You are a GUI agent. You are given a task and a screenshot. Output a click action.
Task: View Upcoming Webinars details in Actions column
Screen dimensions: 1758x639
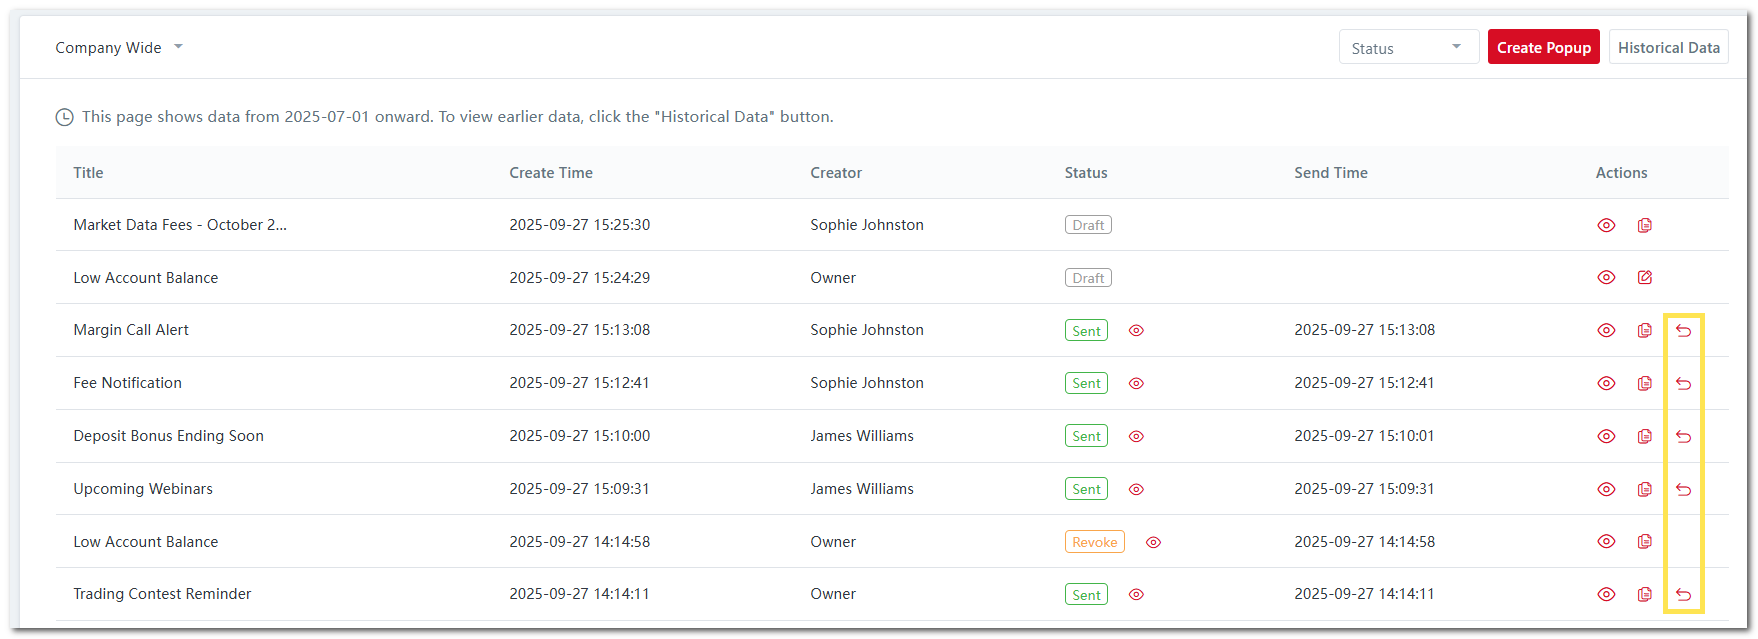[1606, 489]
